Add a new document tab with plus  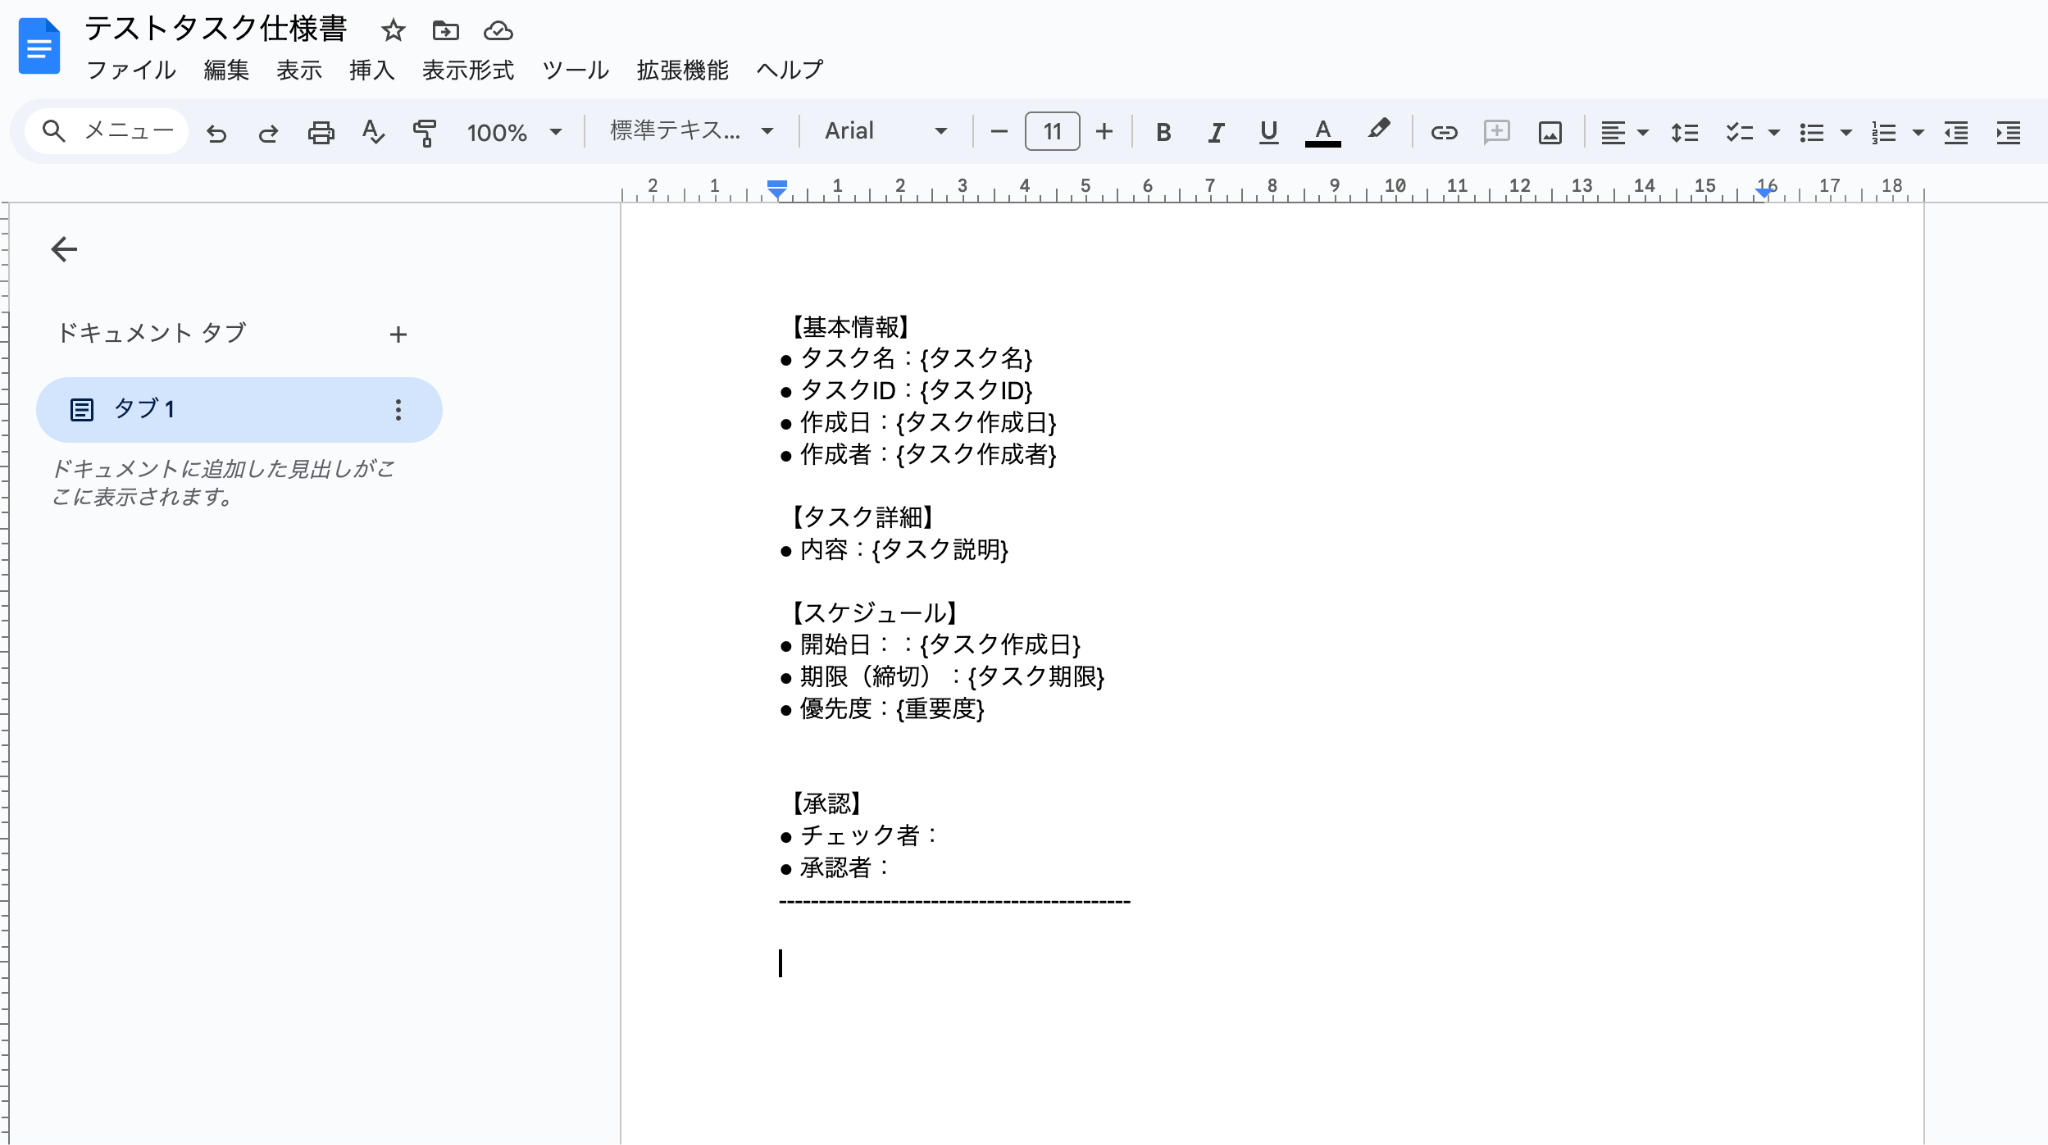[398, 334]
